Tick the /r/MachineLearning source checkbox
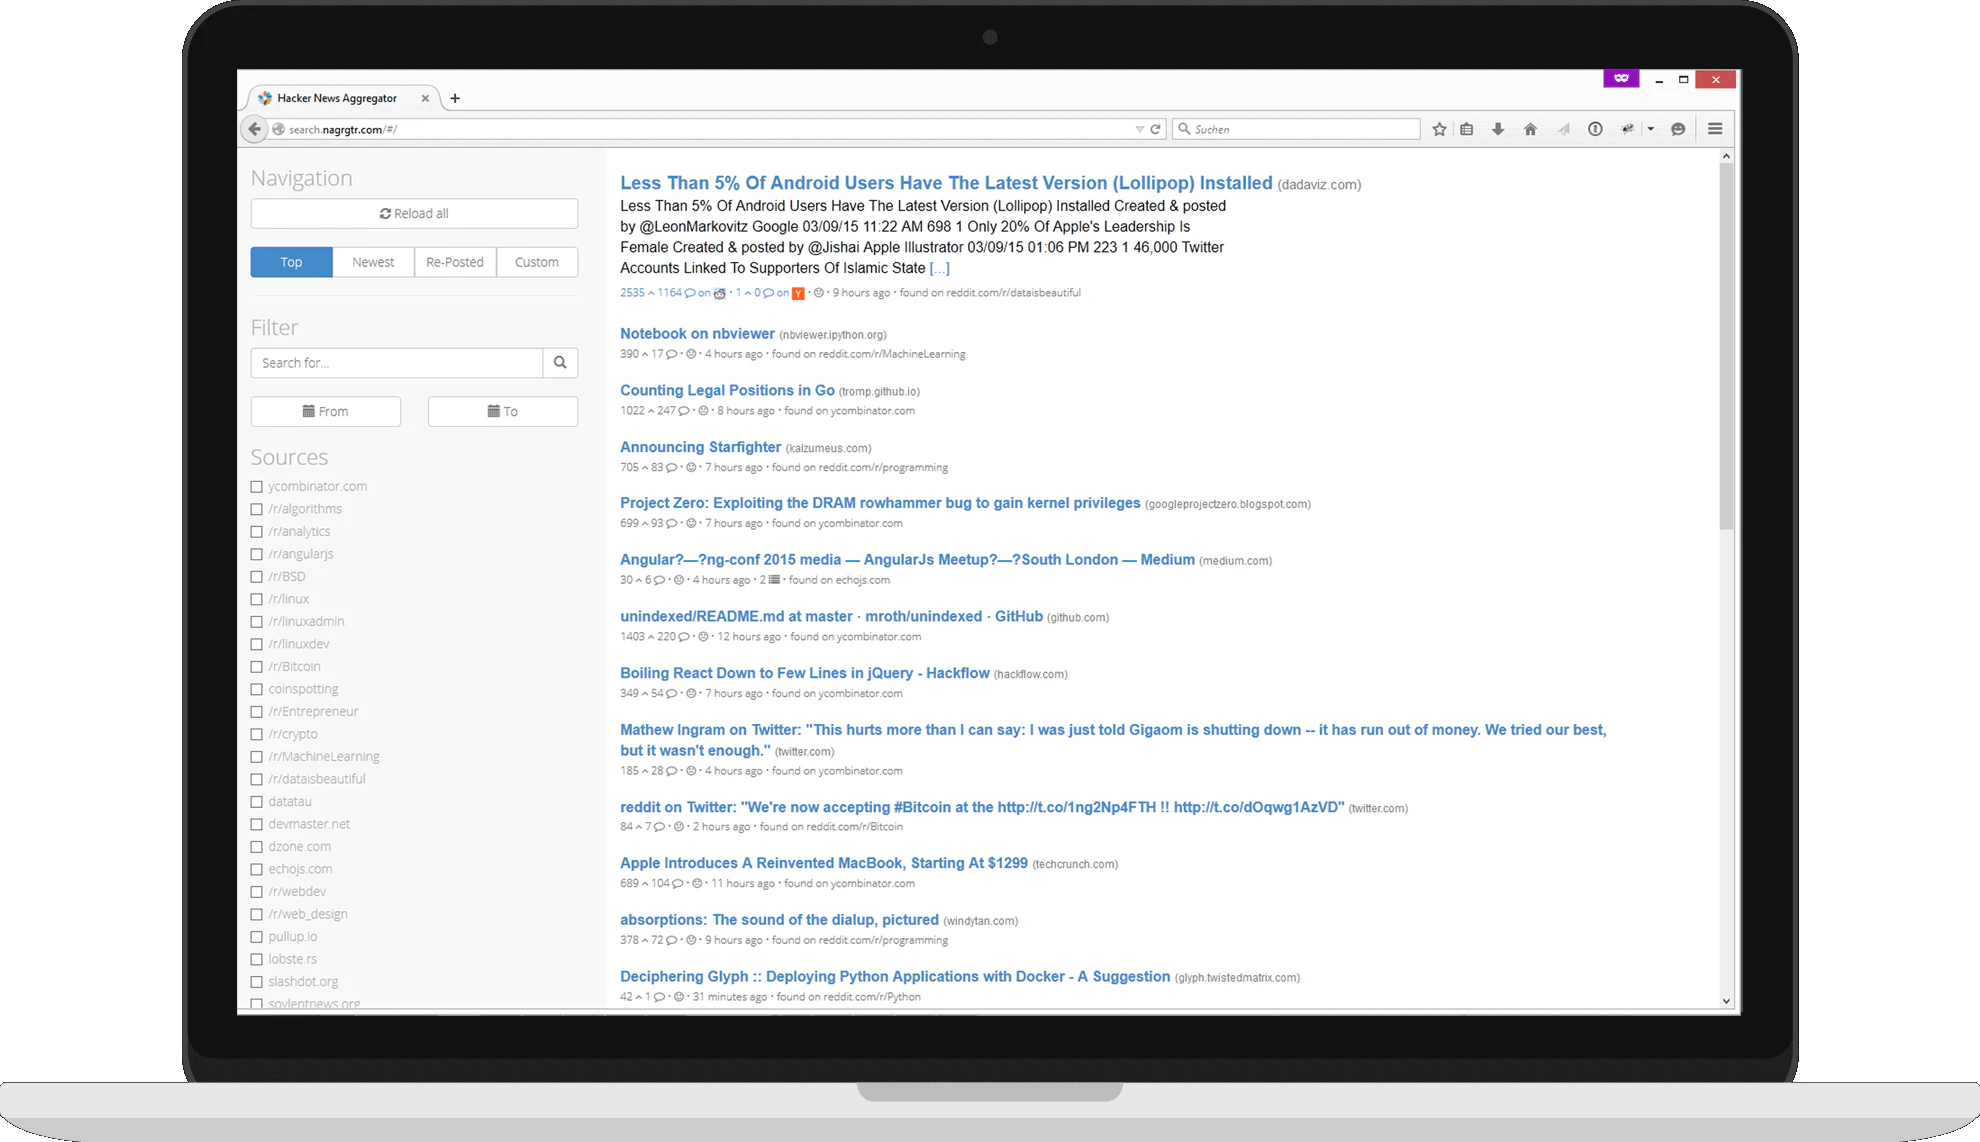1980x1142 pixels. click(x=257, y=757)
